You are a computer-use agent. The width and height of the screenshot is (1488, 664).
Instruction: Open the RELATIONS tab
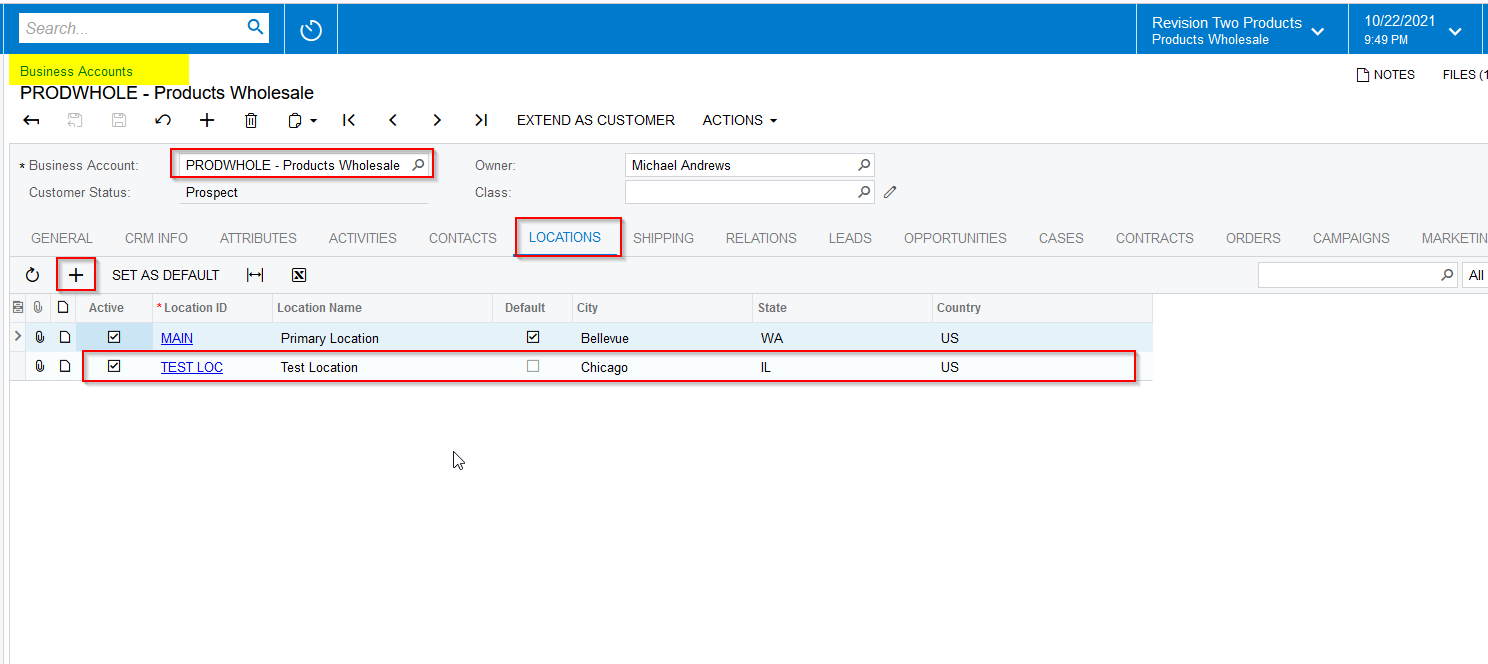[x=761, y=238]
